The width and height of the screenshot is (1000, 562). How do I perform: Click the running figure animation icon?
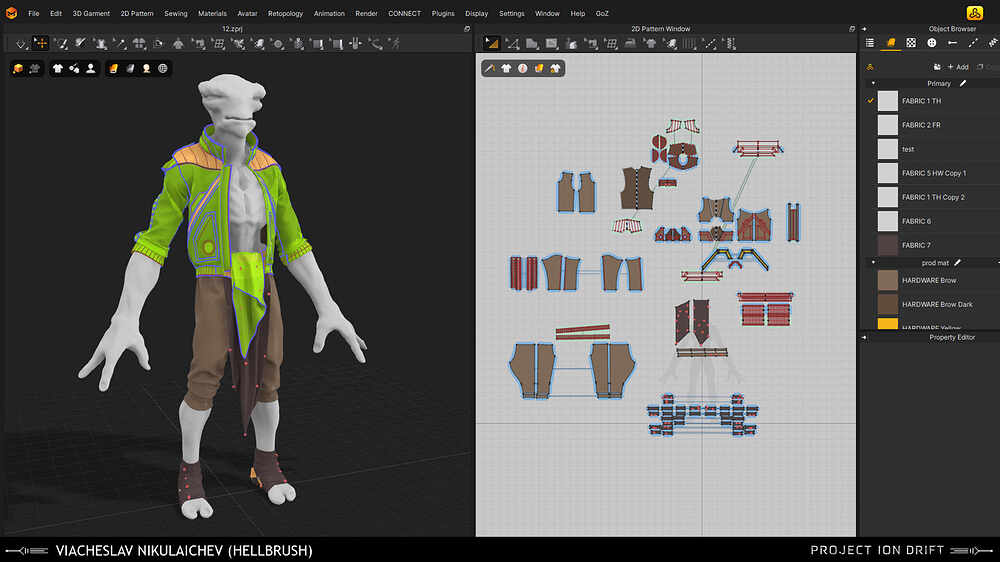395,43
